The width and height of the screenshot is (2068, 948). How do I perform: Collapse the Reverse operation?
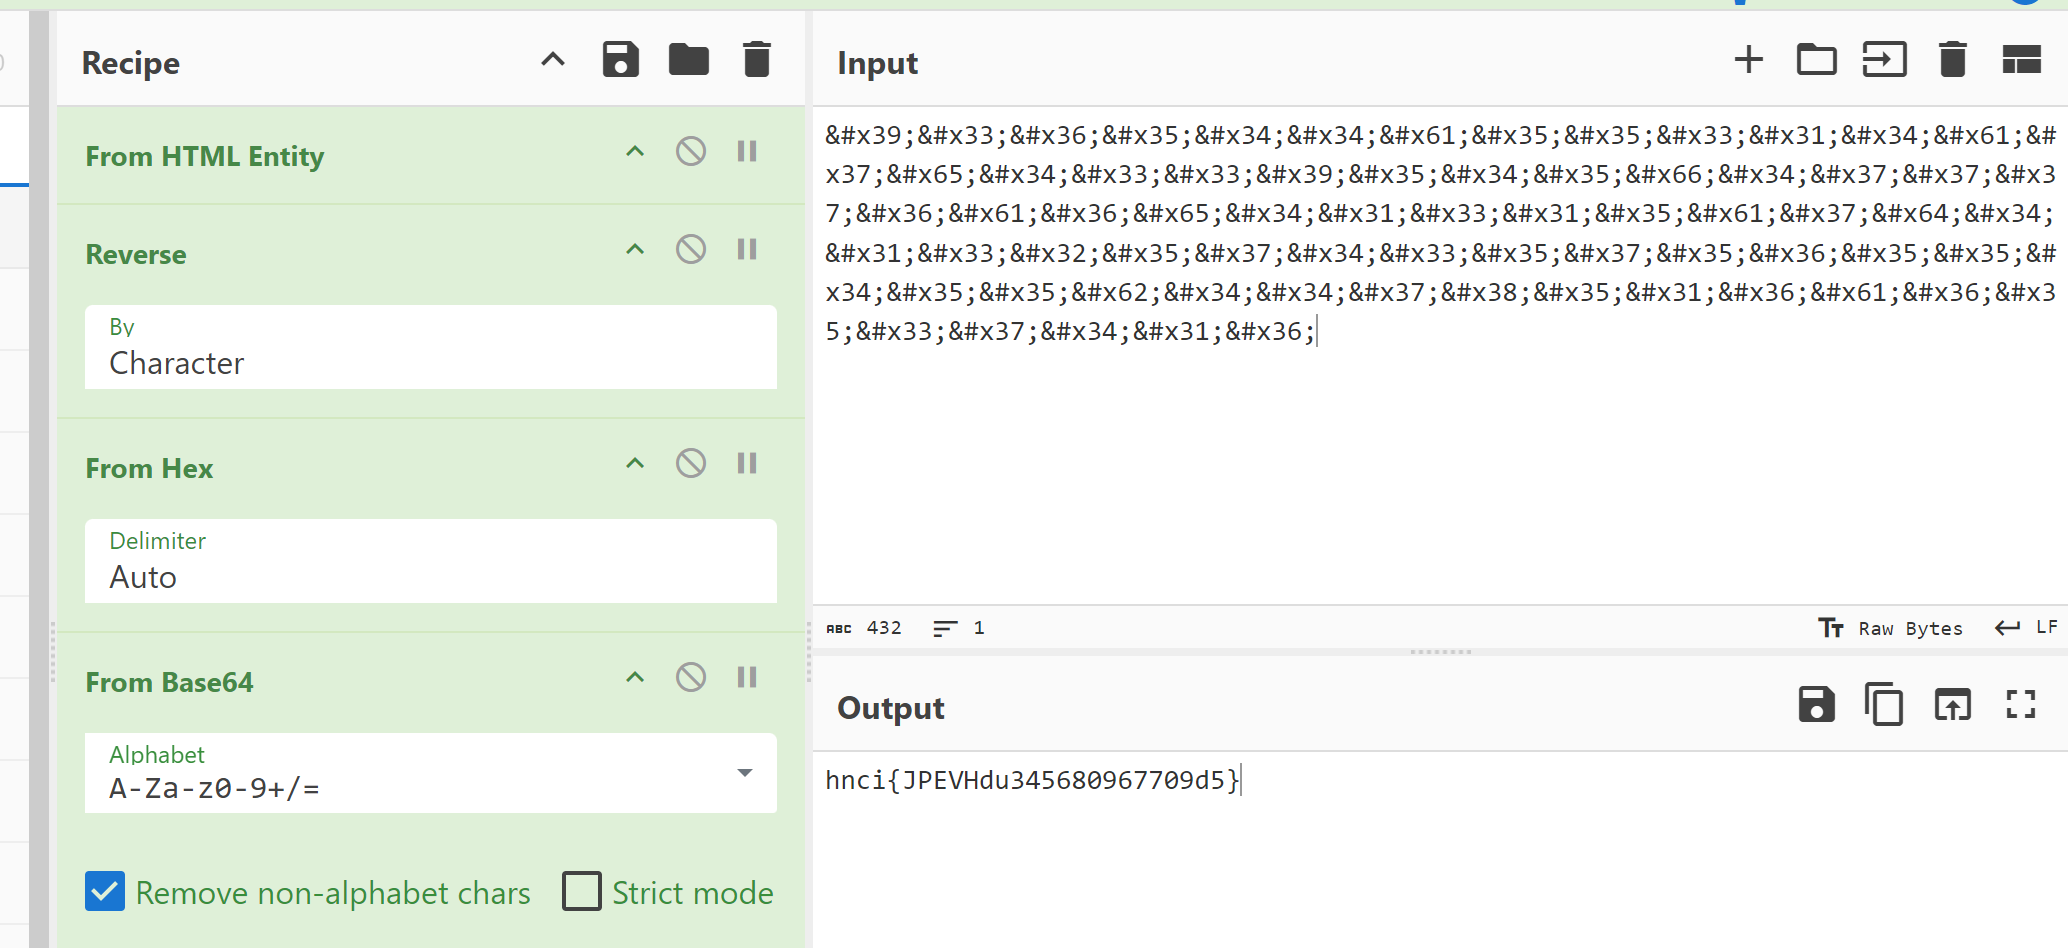[x=635, y=250]
